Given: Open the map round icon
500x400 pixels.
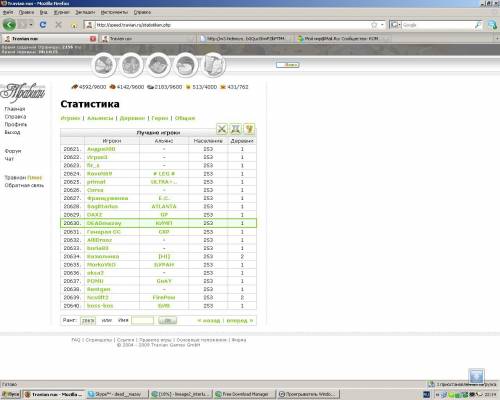Looking at the screenshot, I should (x=158, y=65).
